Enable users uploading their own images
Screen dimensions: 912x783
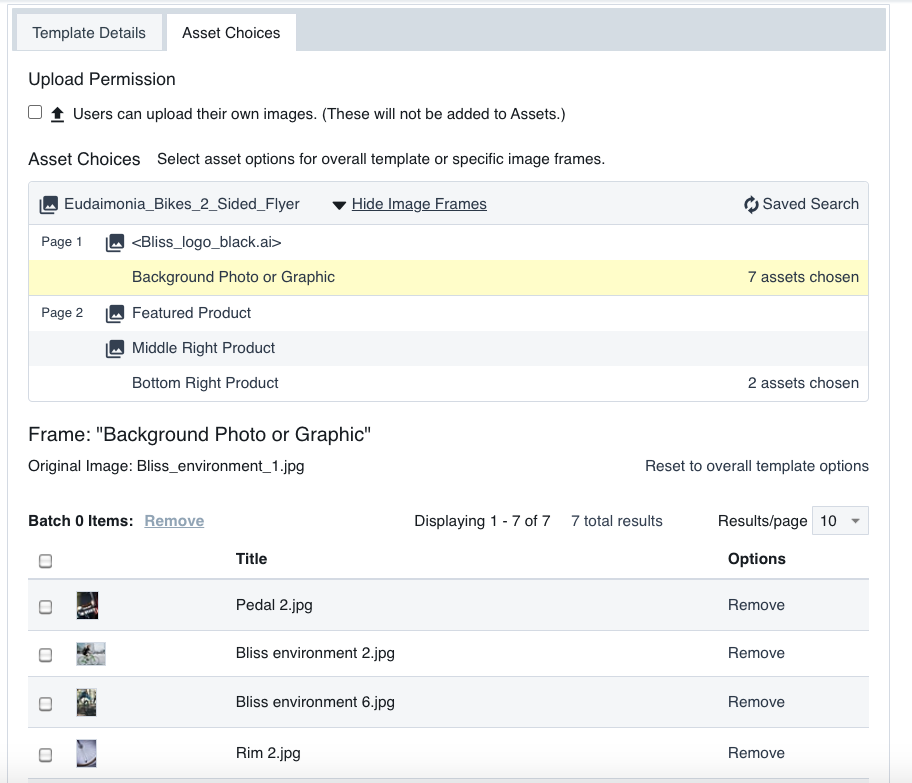pos(35,112)
